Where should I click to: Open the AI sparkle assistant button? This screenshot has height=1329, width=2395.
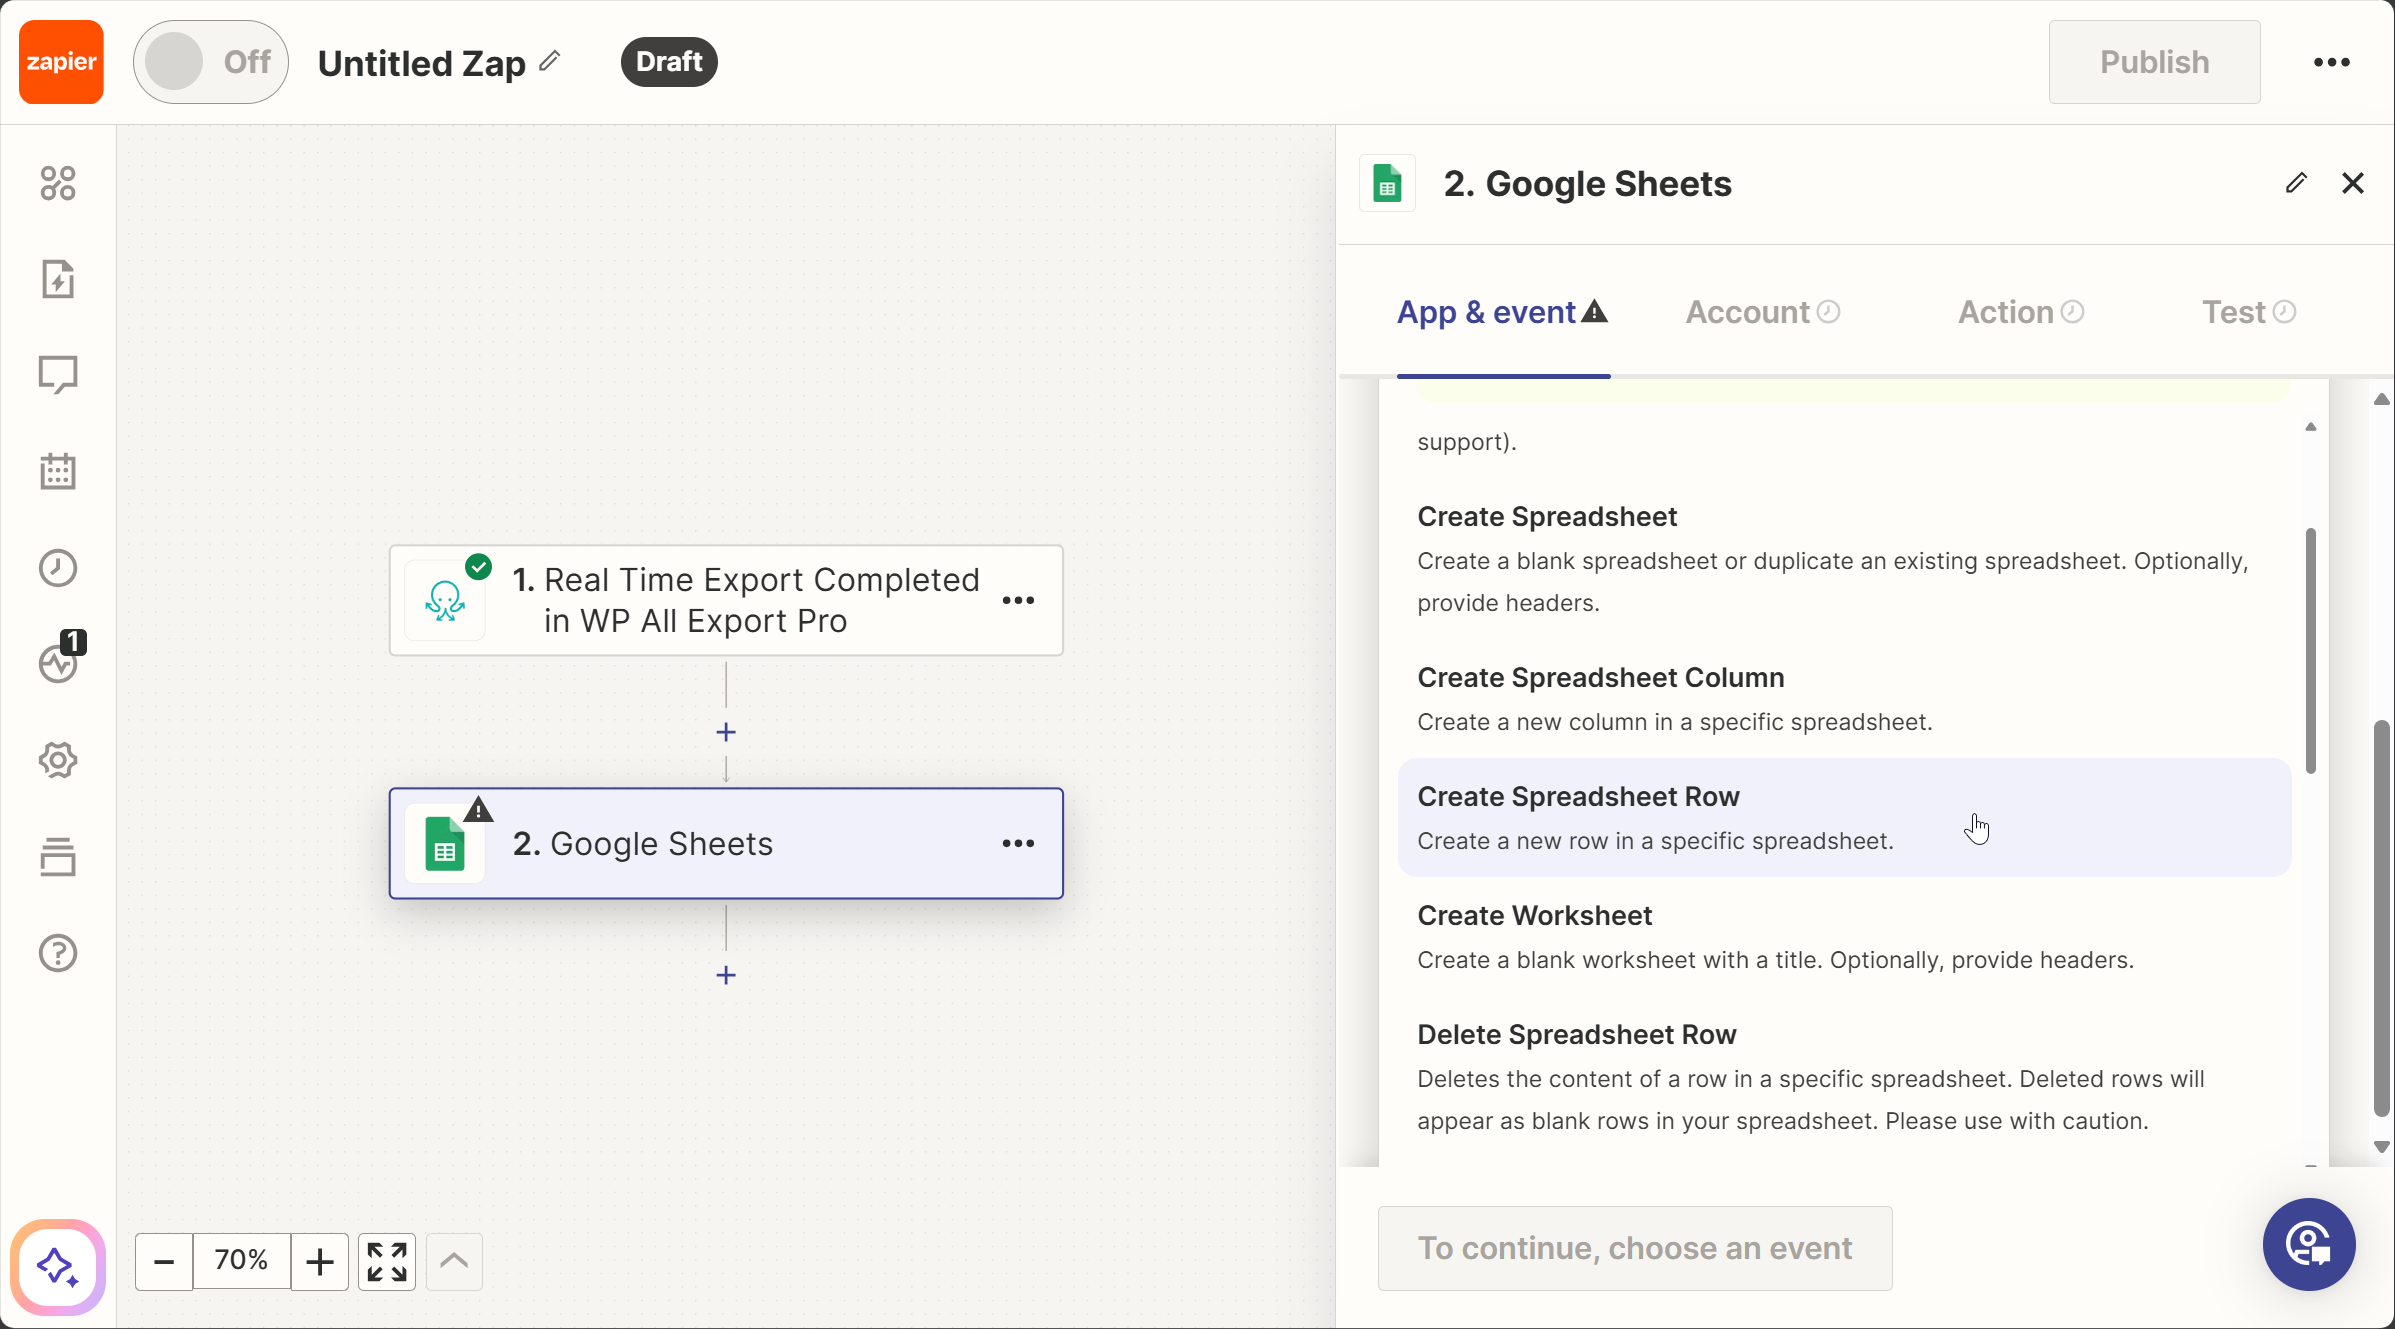pos(58,1267)
